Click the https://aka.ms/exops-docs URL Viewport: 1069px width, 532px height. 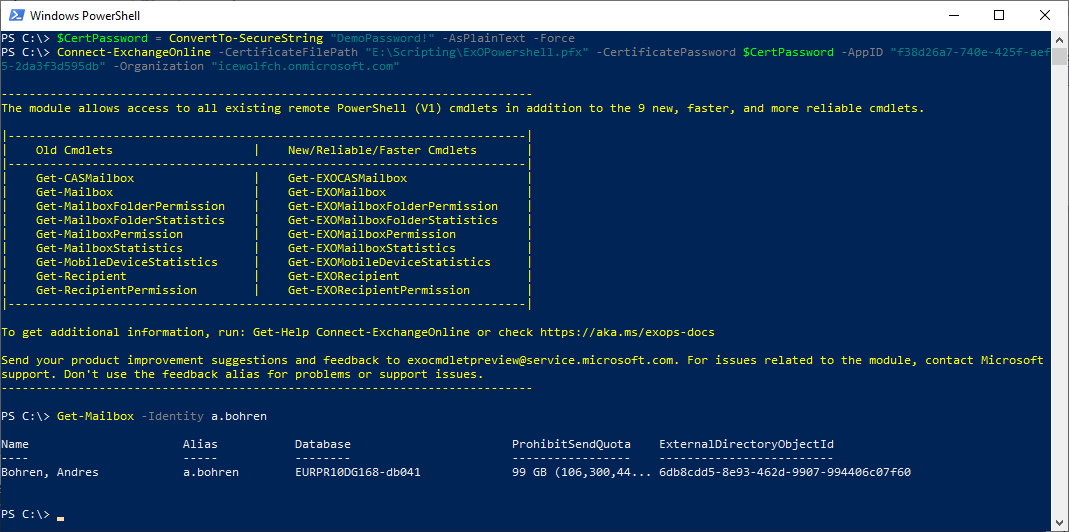click(627, 332)
